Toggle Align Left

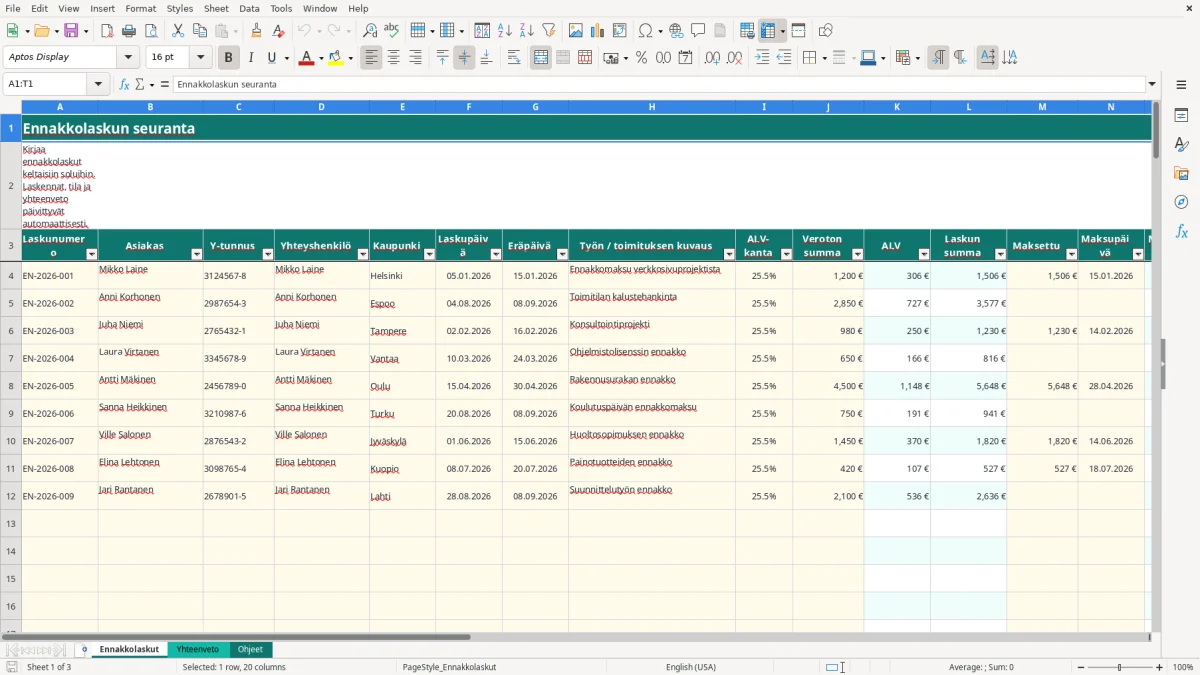click(x=371, y=58)
